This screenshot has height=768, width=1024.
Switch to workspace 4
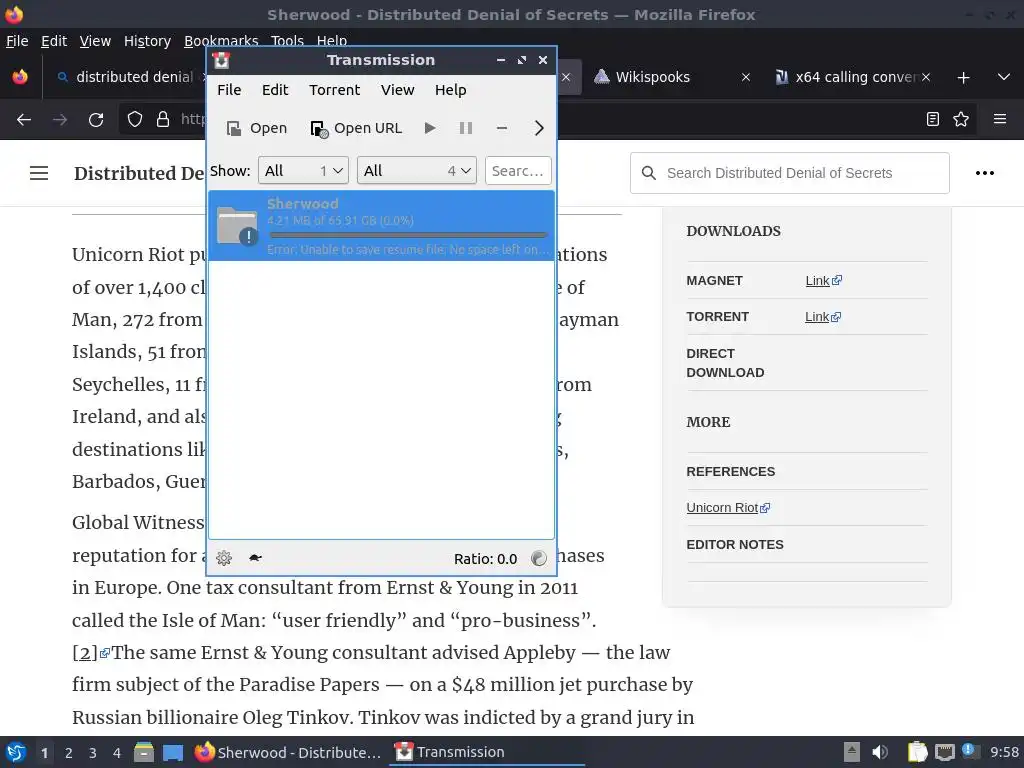[x=117, y=753]
